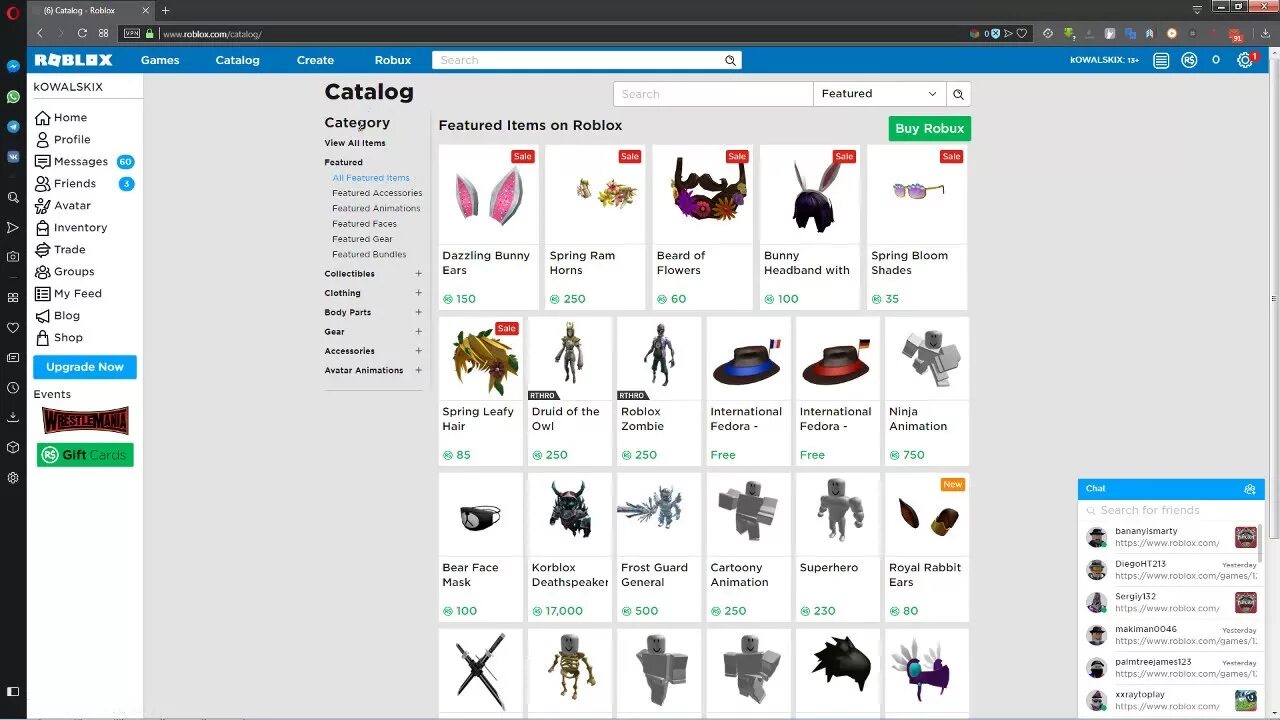Screen dimensions: 1280x720
Task: Select Featured Accessories link
Action: (377, 193)
